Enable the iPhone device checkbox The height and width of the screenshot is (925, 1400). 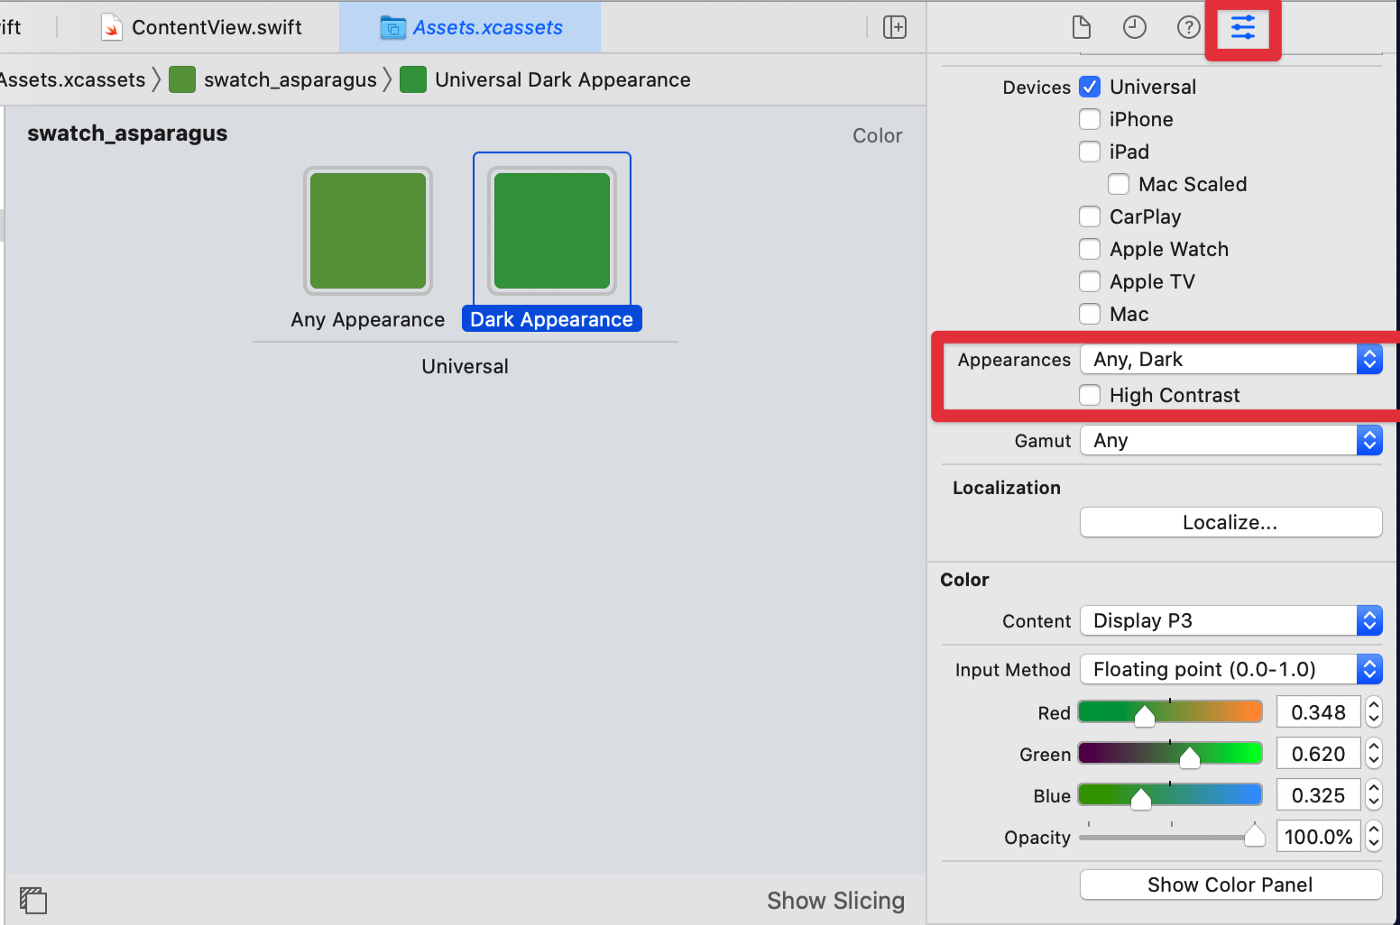[x=1089, y=119]
